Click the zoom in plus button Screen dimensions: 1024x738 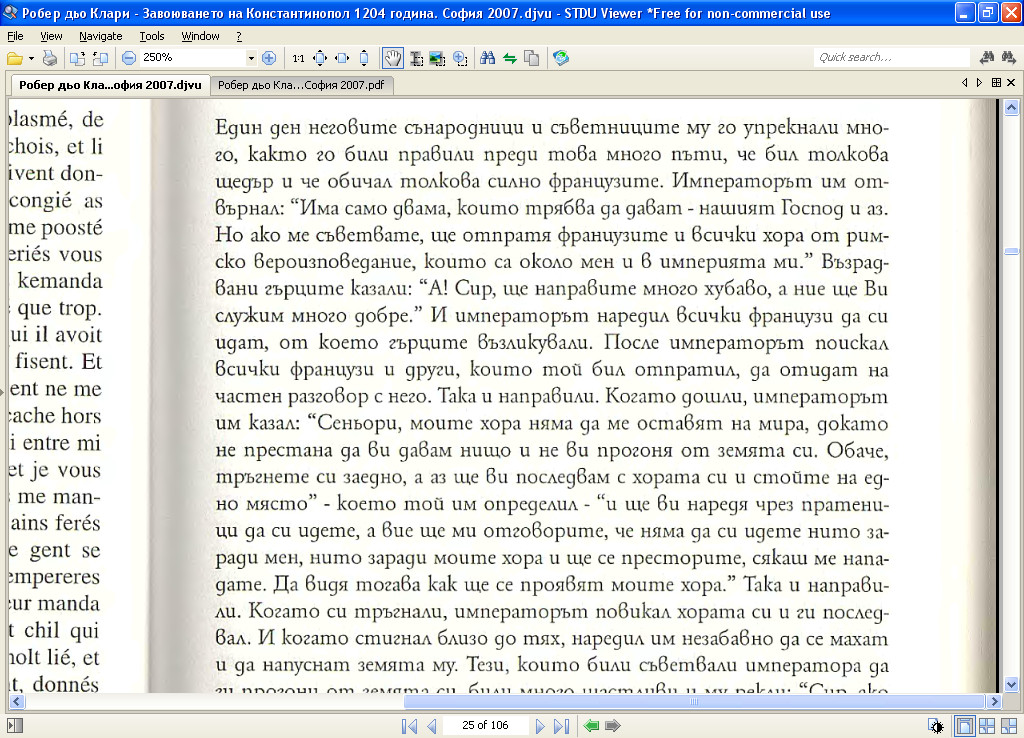click(268, 58)
